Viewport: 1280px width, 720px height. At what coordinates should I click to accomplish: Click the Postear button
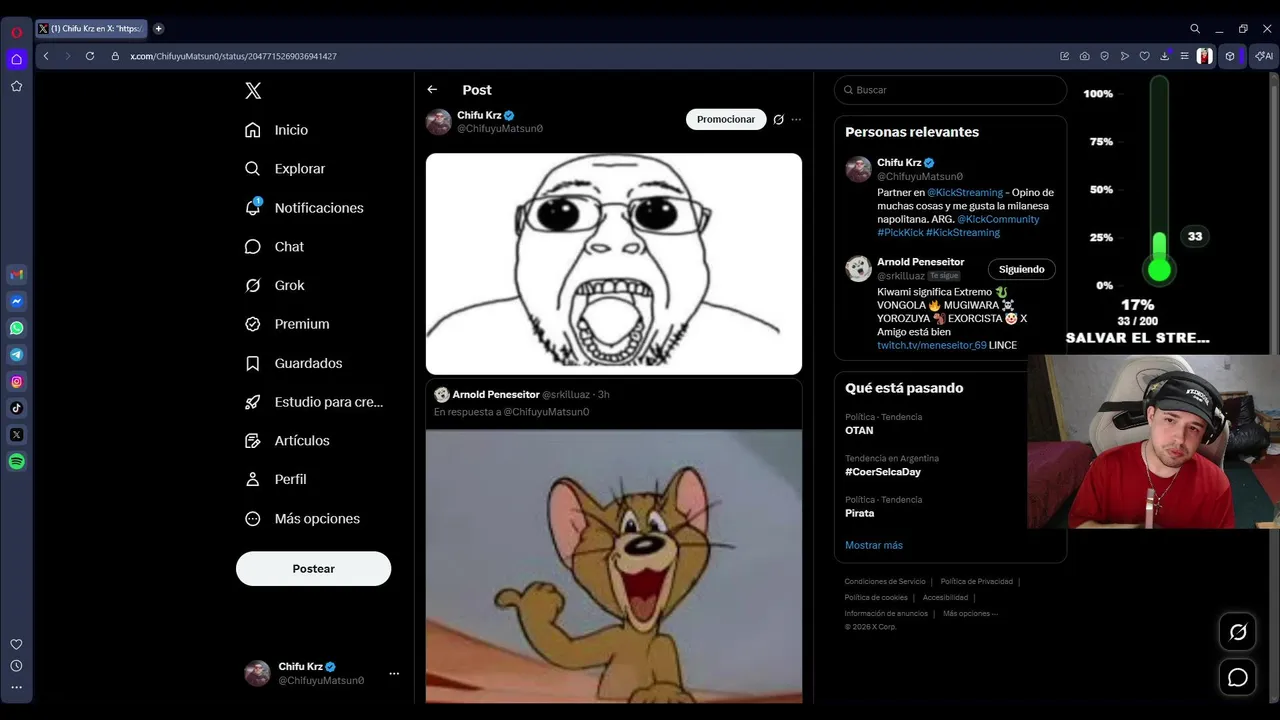313,568
